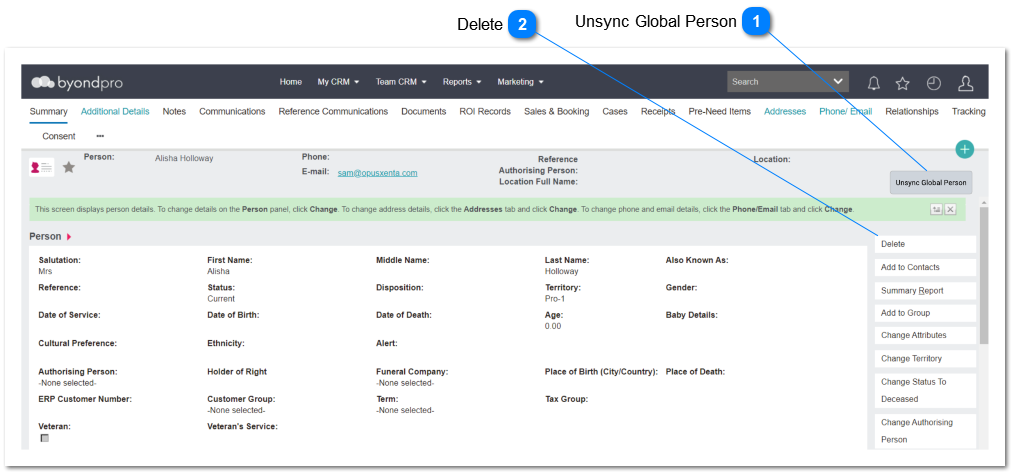Open the Tracking tab
This screenshot has width=1014, height=475.
969,112
